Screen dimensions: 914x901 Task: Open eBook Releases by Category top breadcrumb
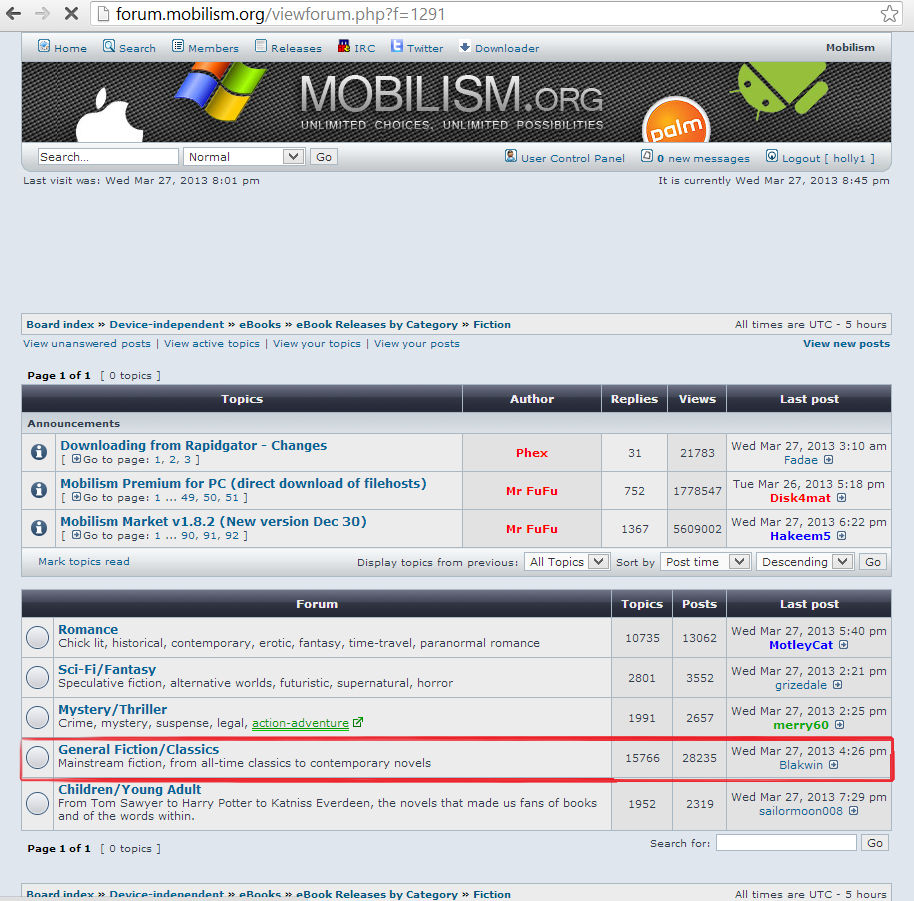coord(377,325)
